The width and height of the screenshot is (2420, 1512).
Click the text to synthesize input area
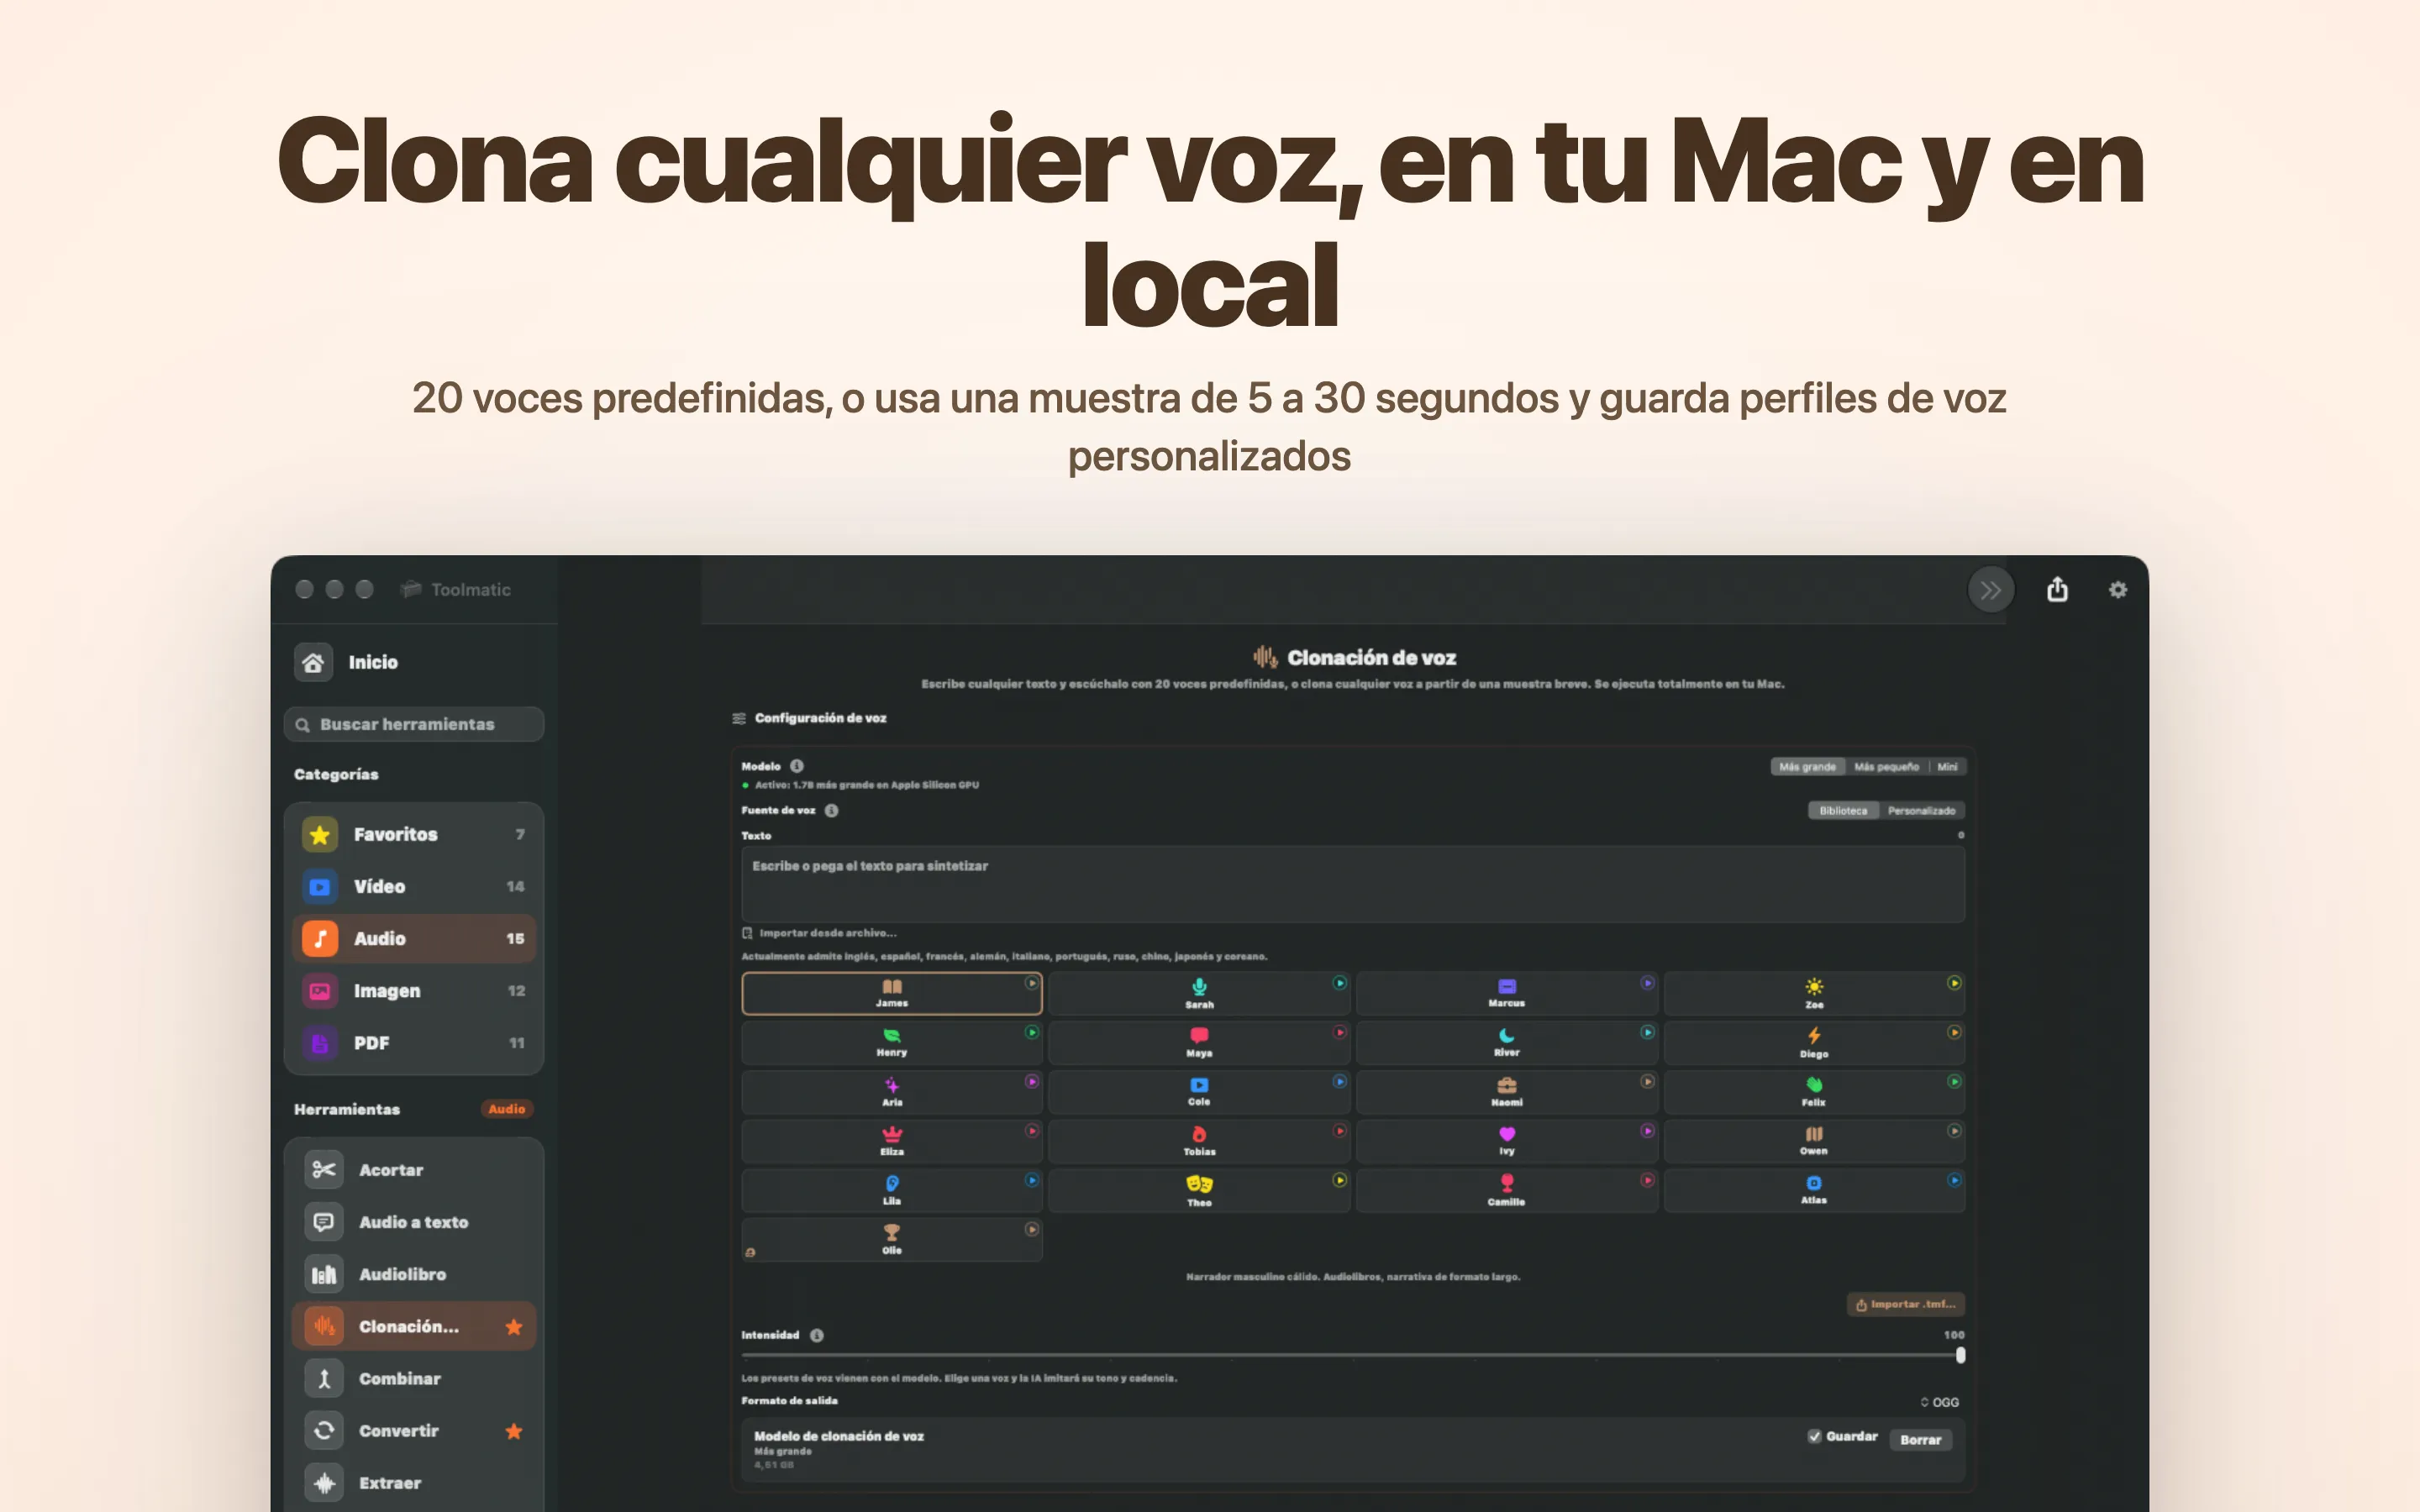coord(1352,884)
